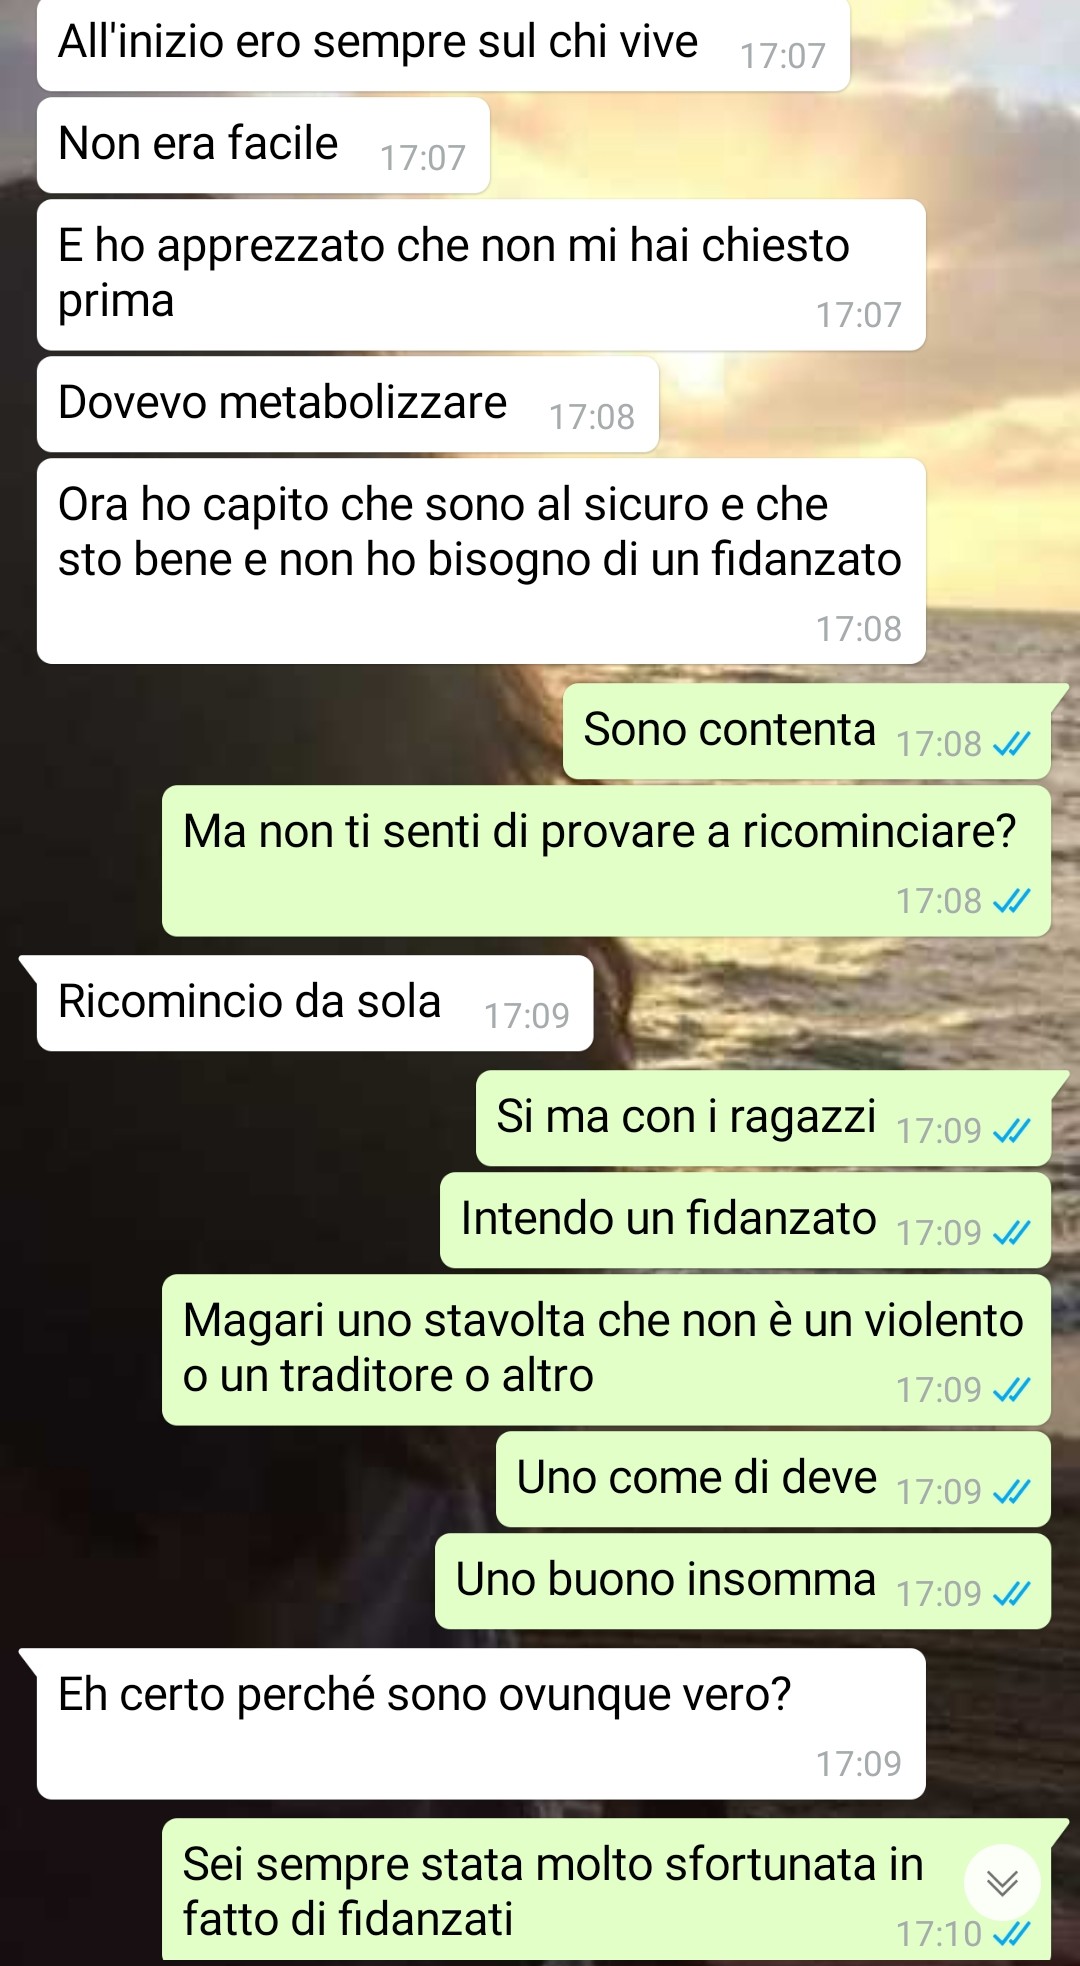Select message 'Dovevo metabolizzare'
Screen dimensions: 1080x1966
pos(348,404)
